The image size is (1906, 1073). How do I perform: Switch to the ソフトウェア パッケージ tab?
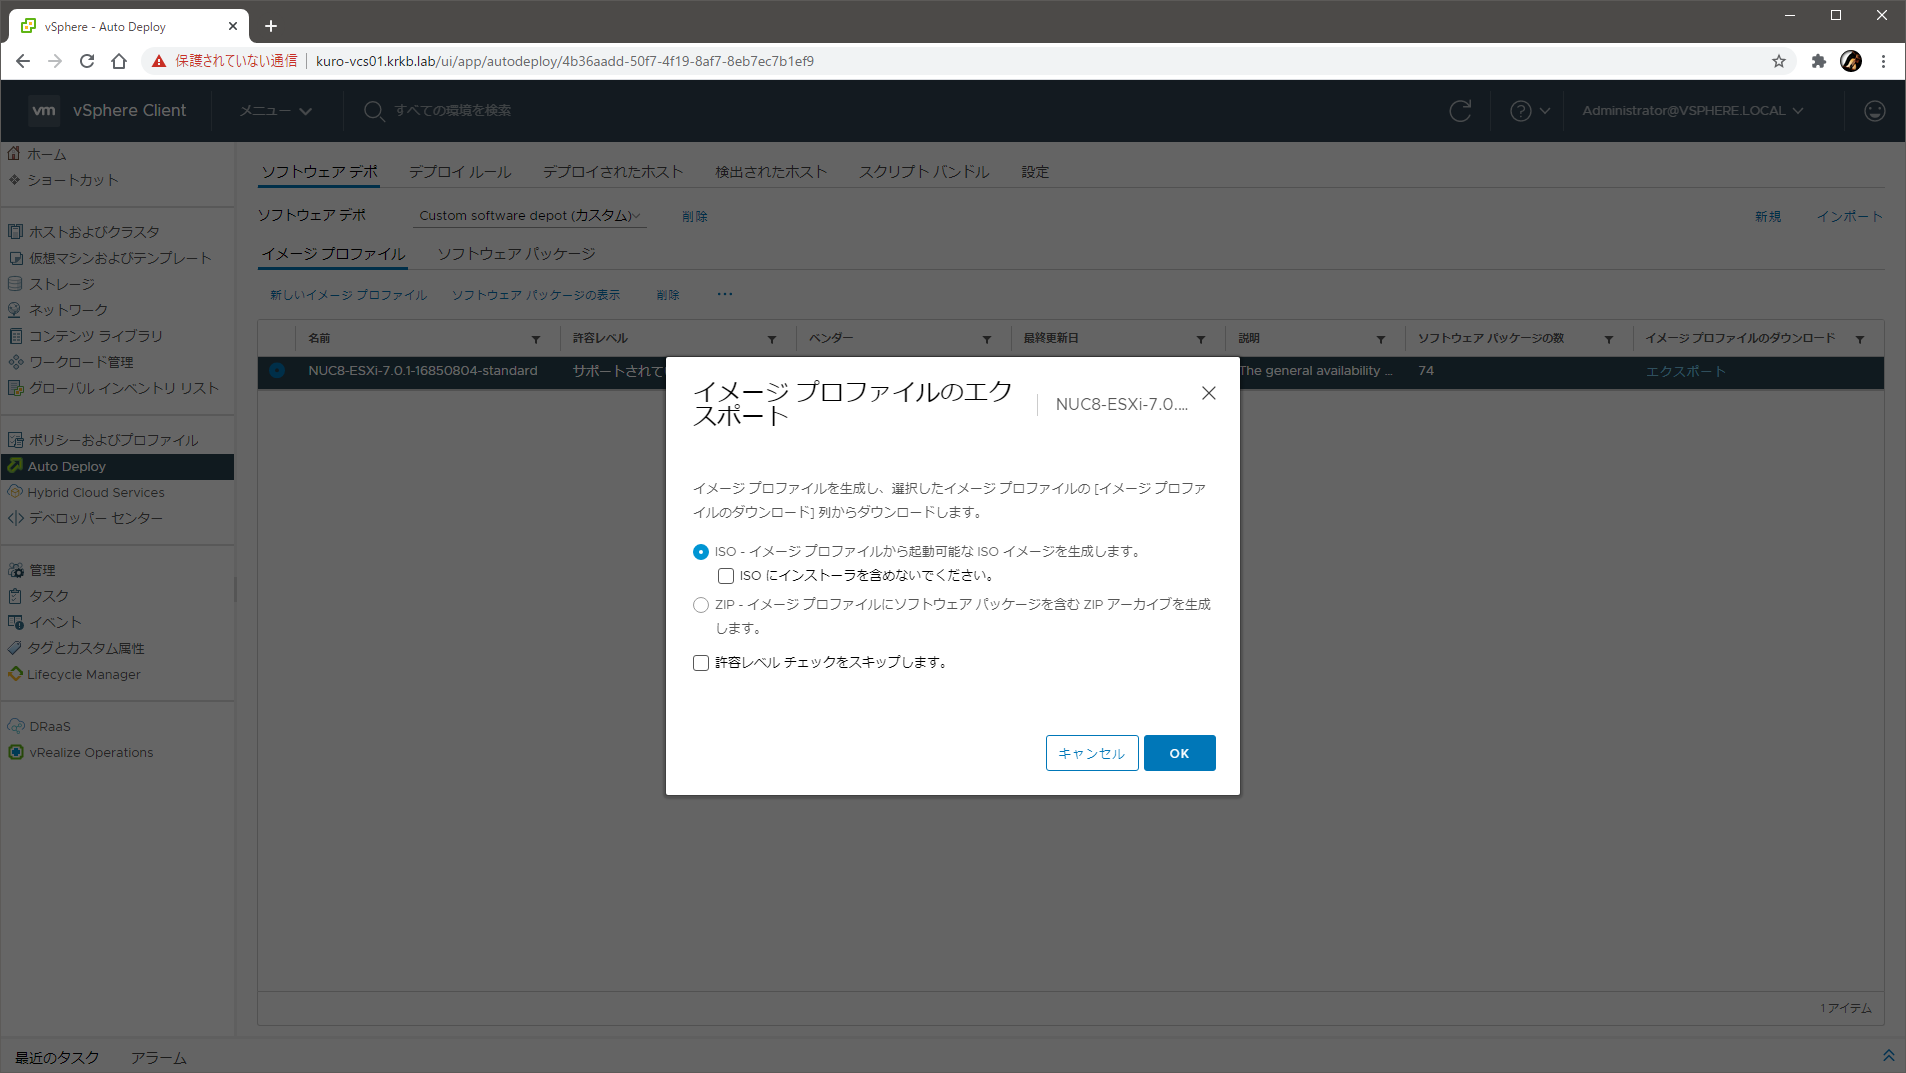click(516, 254)
